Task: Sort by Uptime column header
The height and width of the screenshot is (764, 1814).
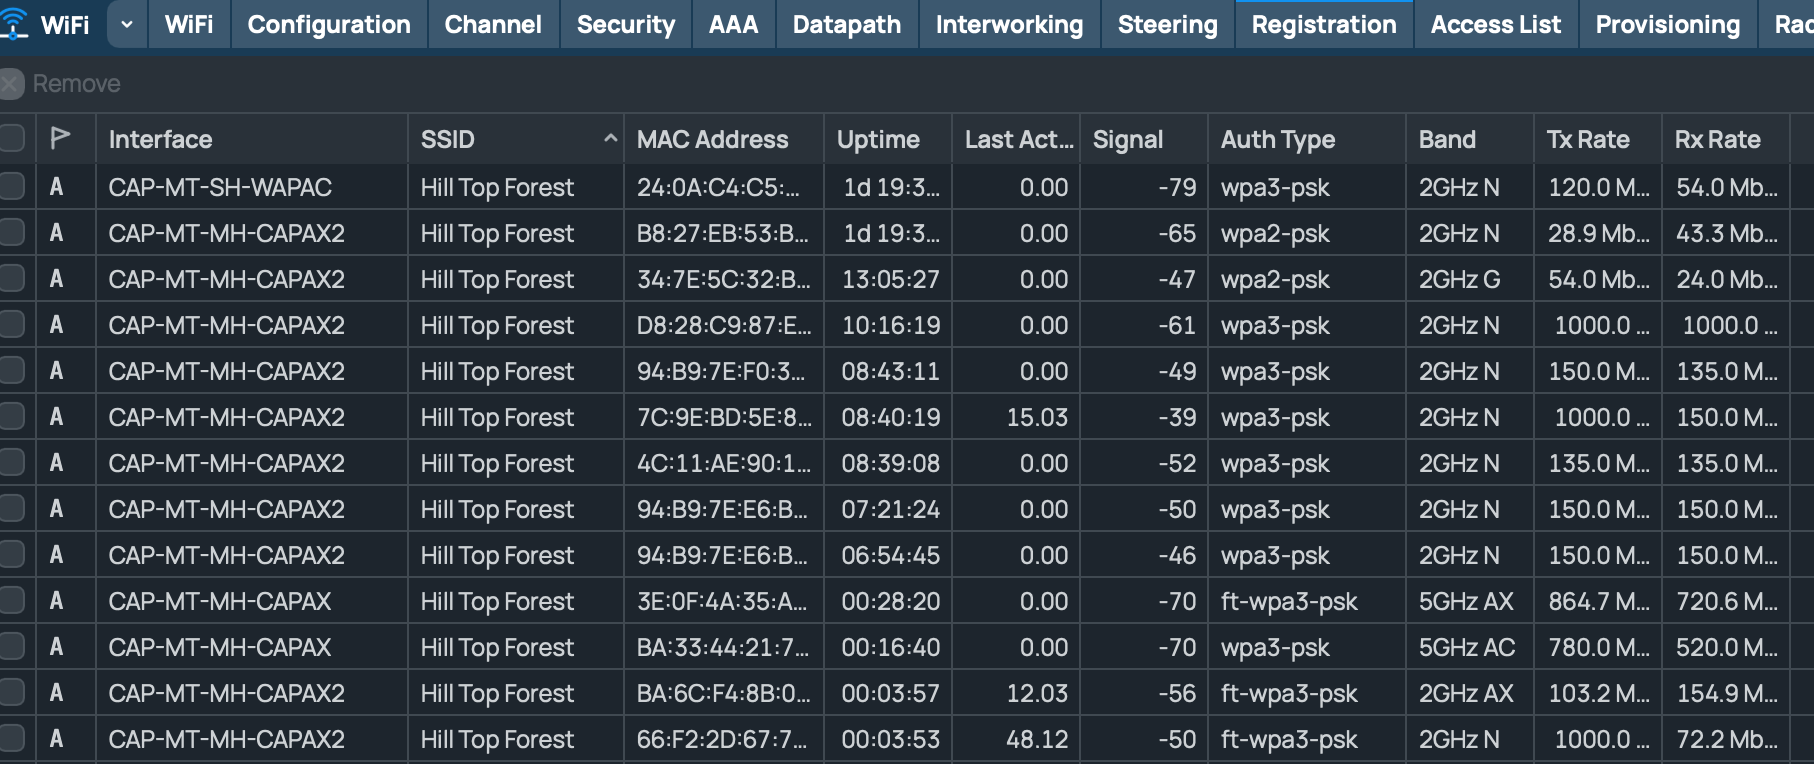Action: [888, 139]
